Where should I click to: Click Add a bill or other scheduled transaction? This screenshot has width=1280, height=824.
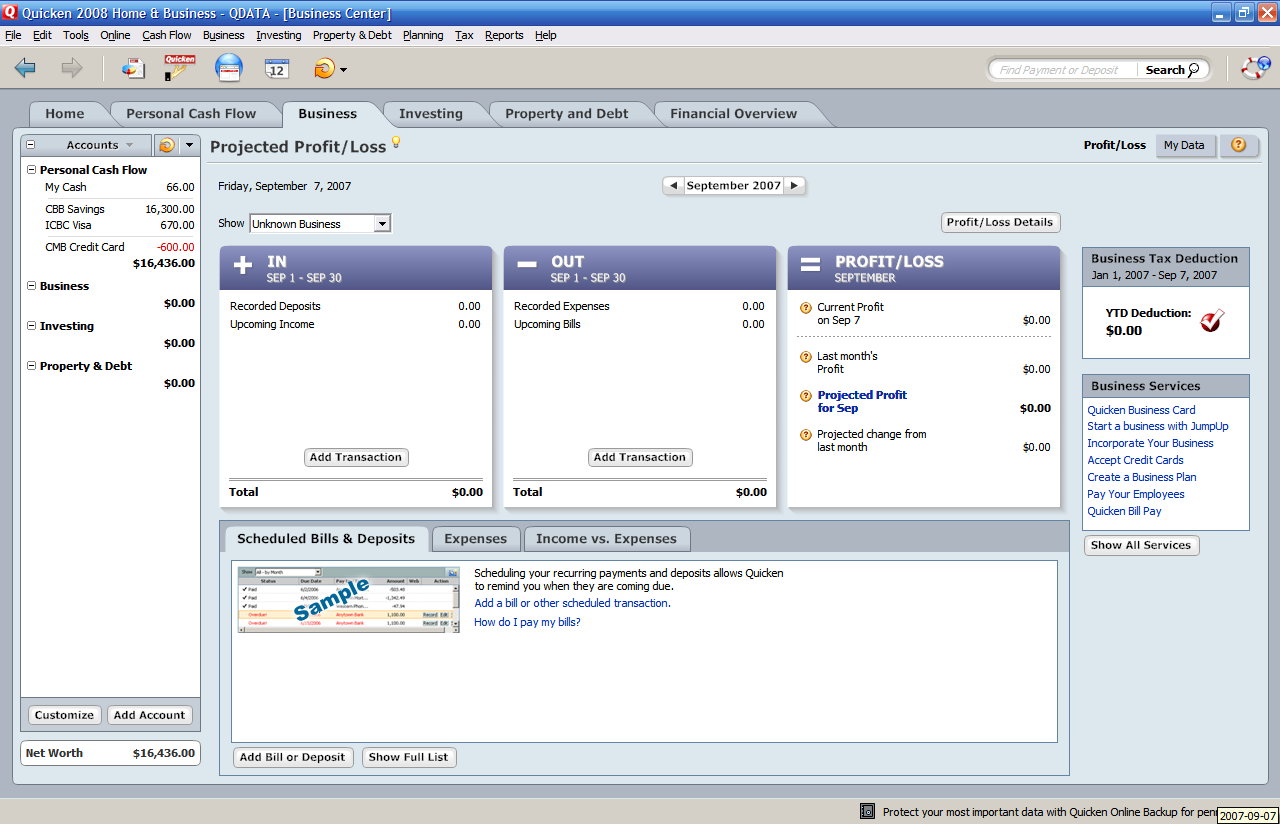[572, 603]
